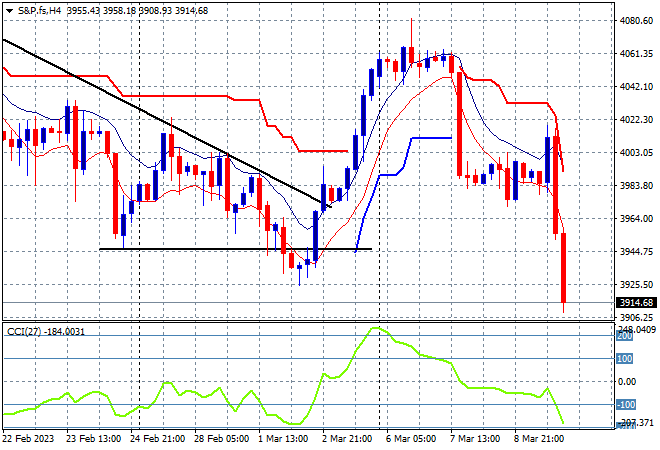This screenshot has width=660, height=450.
Task: Click the current price tag 3914.68
Action: pos(636,303)
